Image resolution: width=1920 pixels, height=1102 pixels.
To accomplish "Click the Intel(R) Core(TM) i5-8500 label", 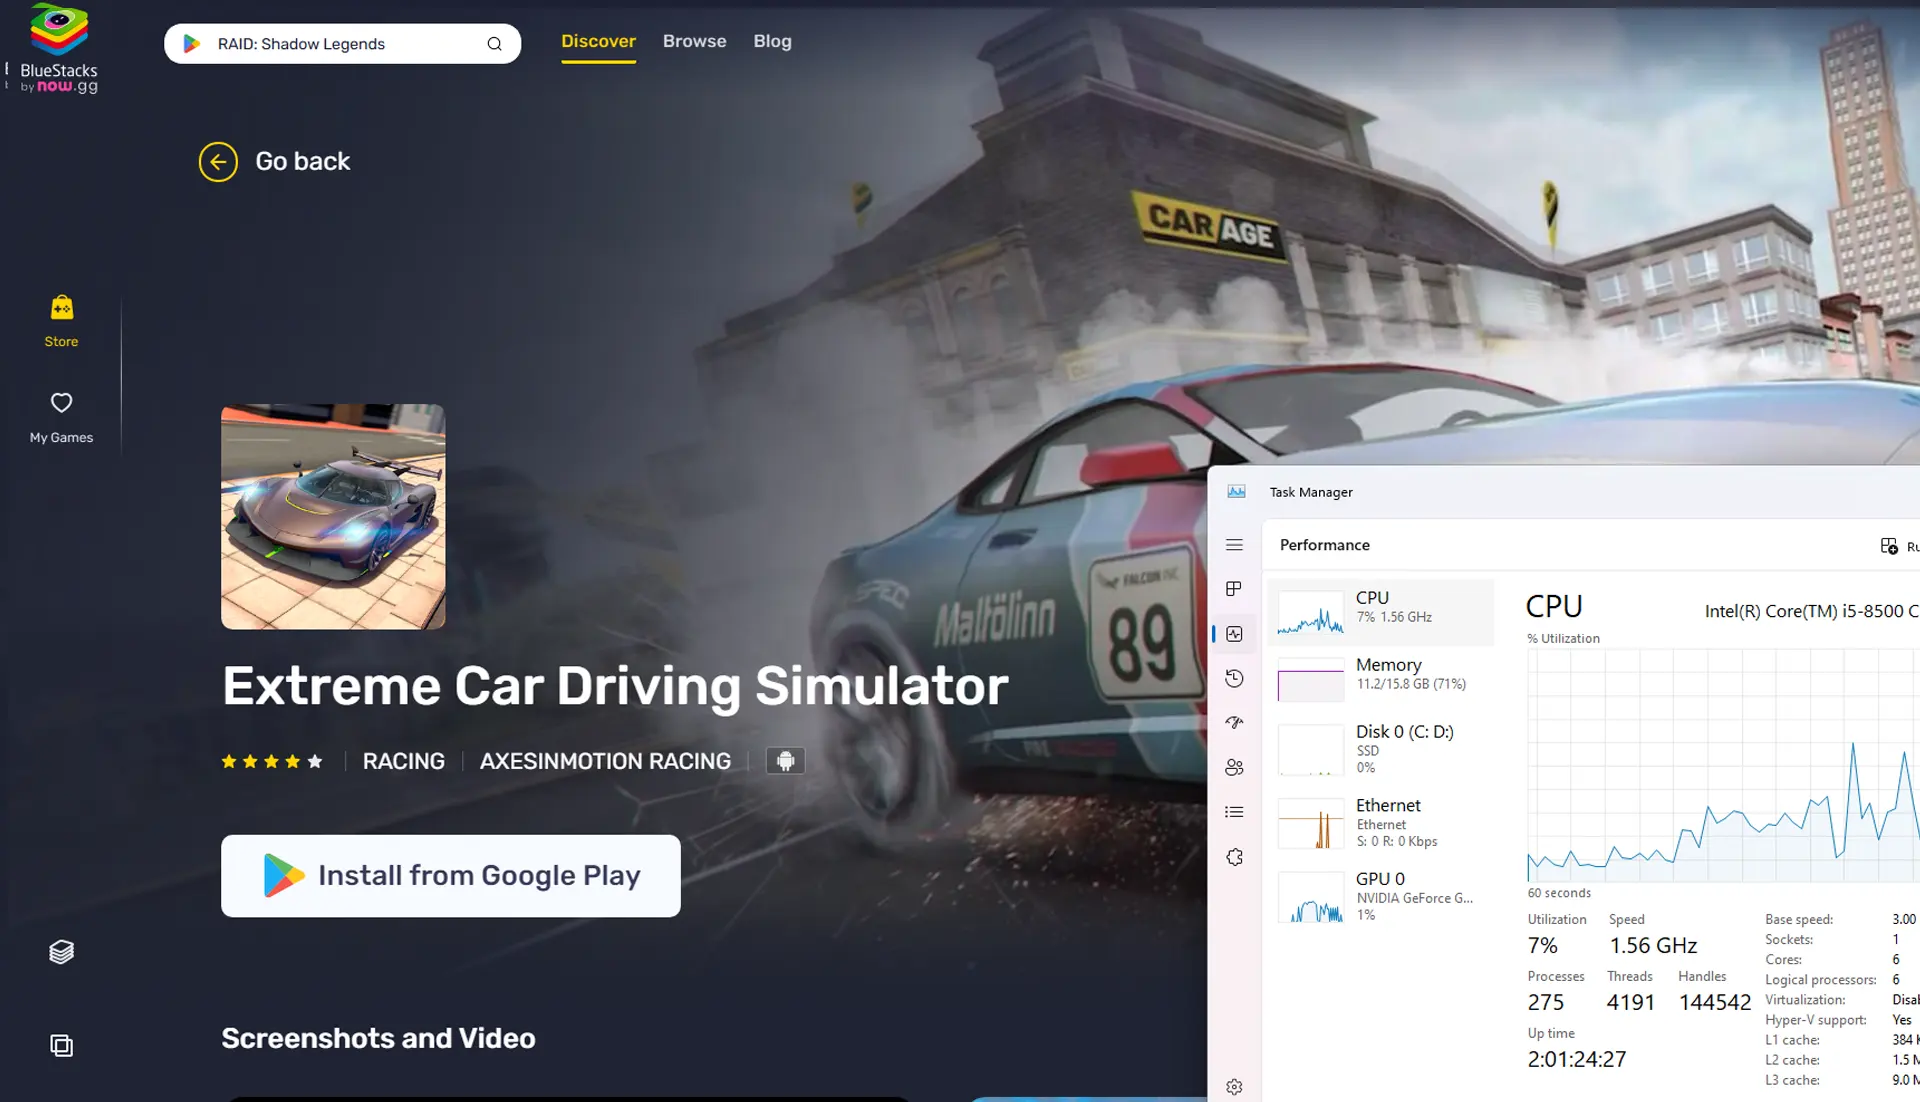I will coord(1811,611).
